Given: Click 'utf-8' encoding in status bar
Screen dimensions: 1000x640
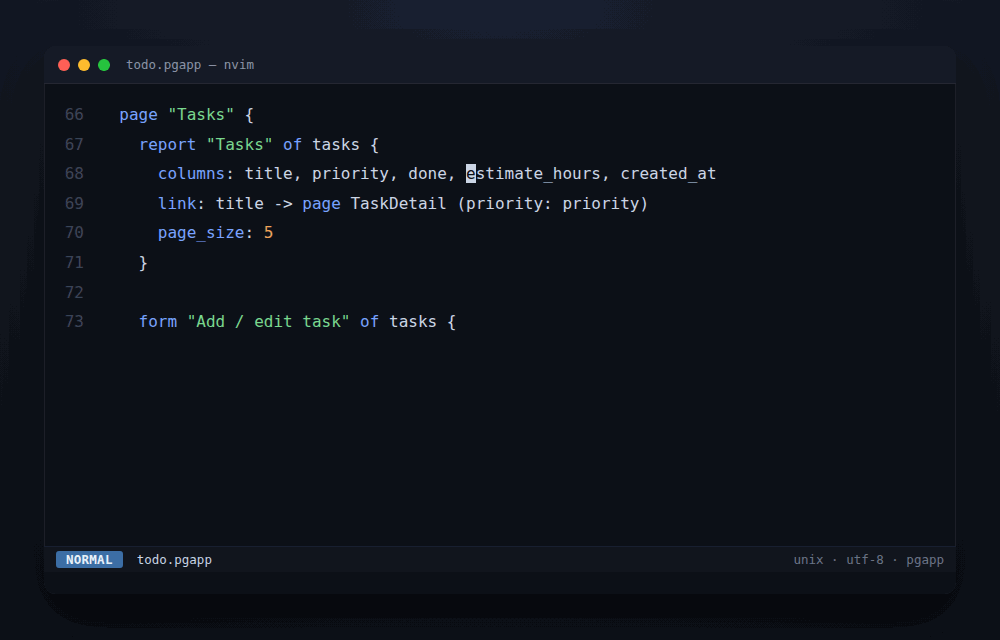Looking at the screenshot, I should pos(865,560).
